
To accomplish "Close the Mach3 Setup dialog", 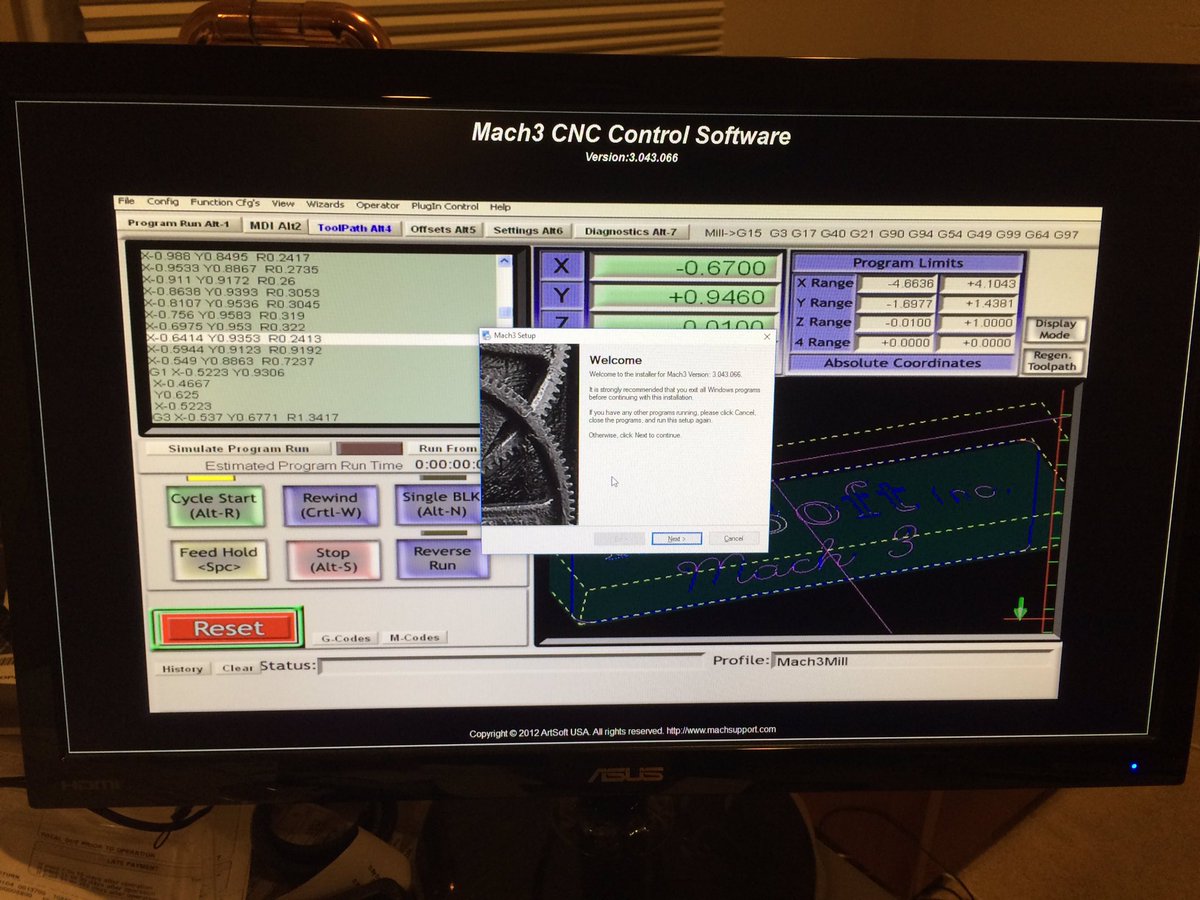I will (767, 336).
